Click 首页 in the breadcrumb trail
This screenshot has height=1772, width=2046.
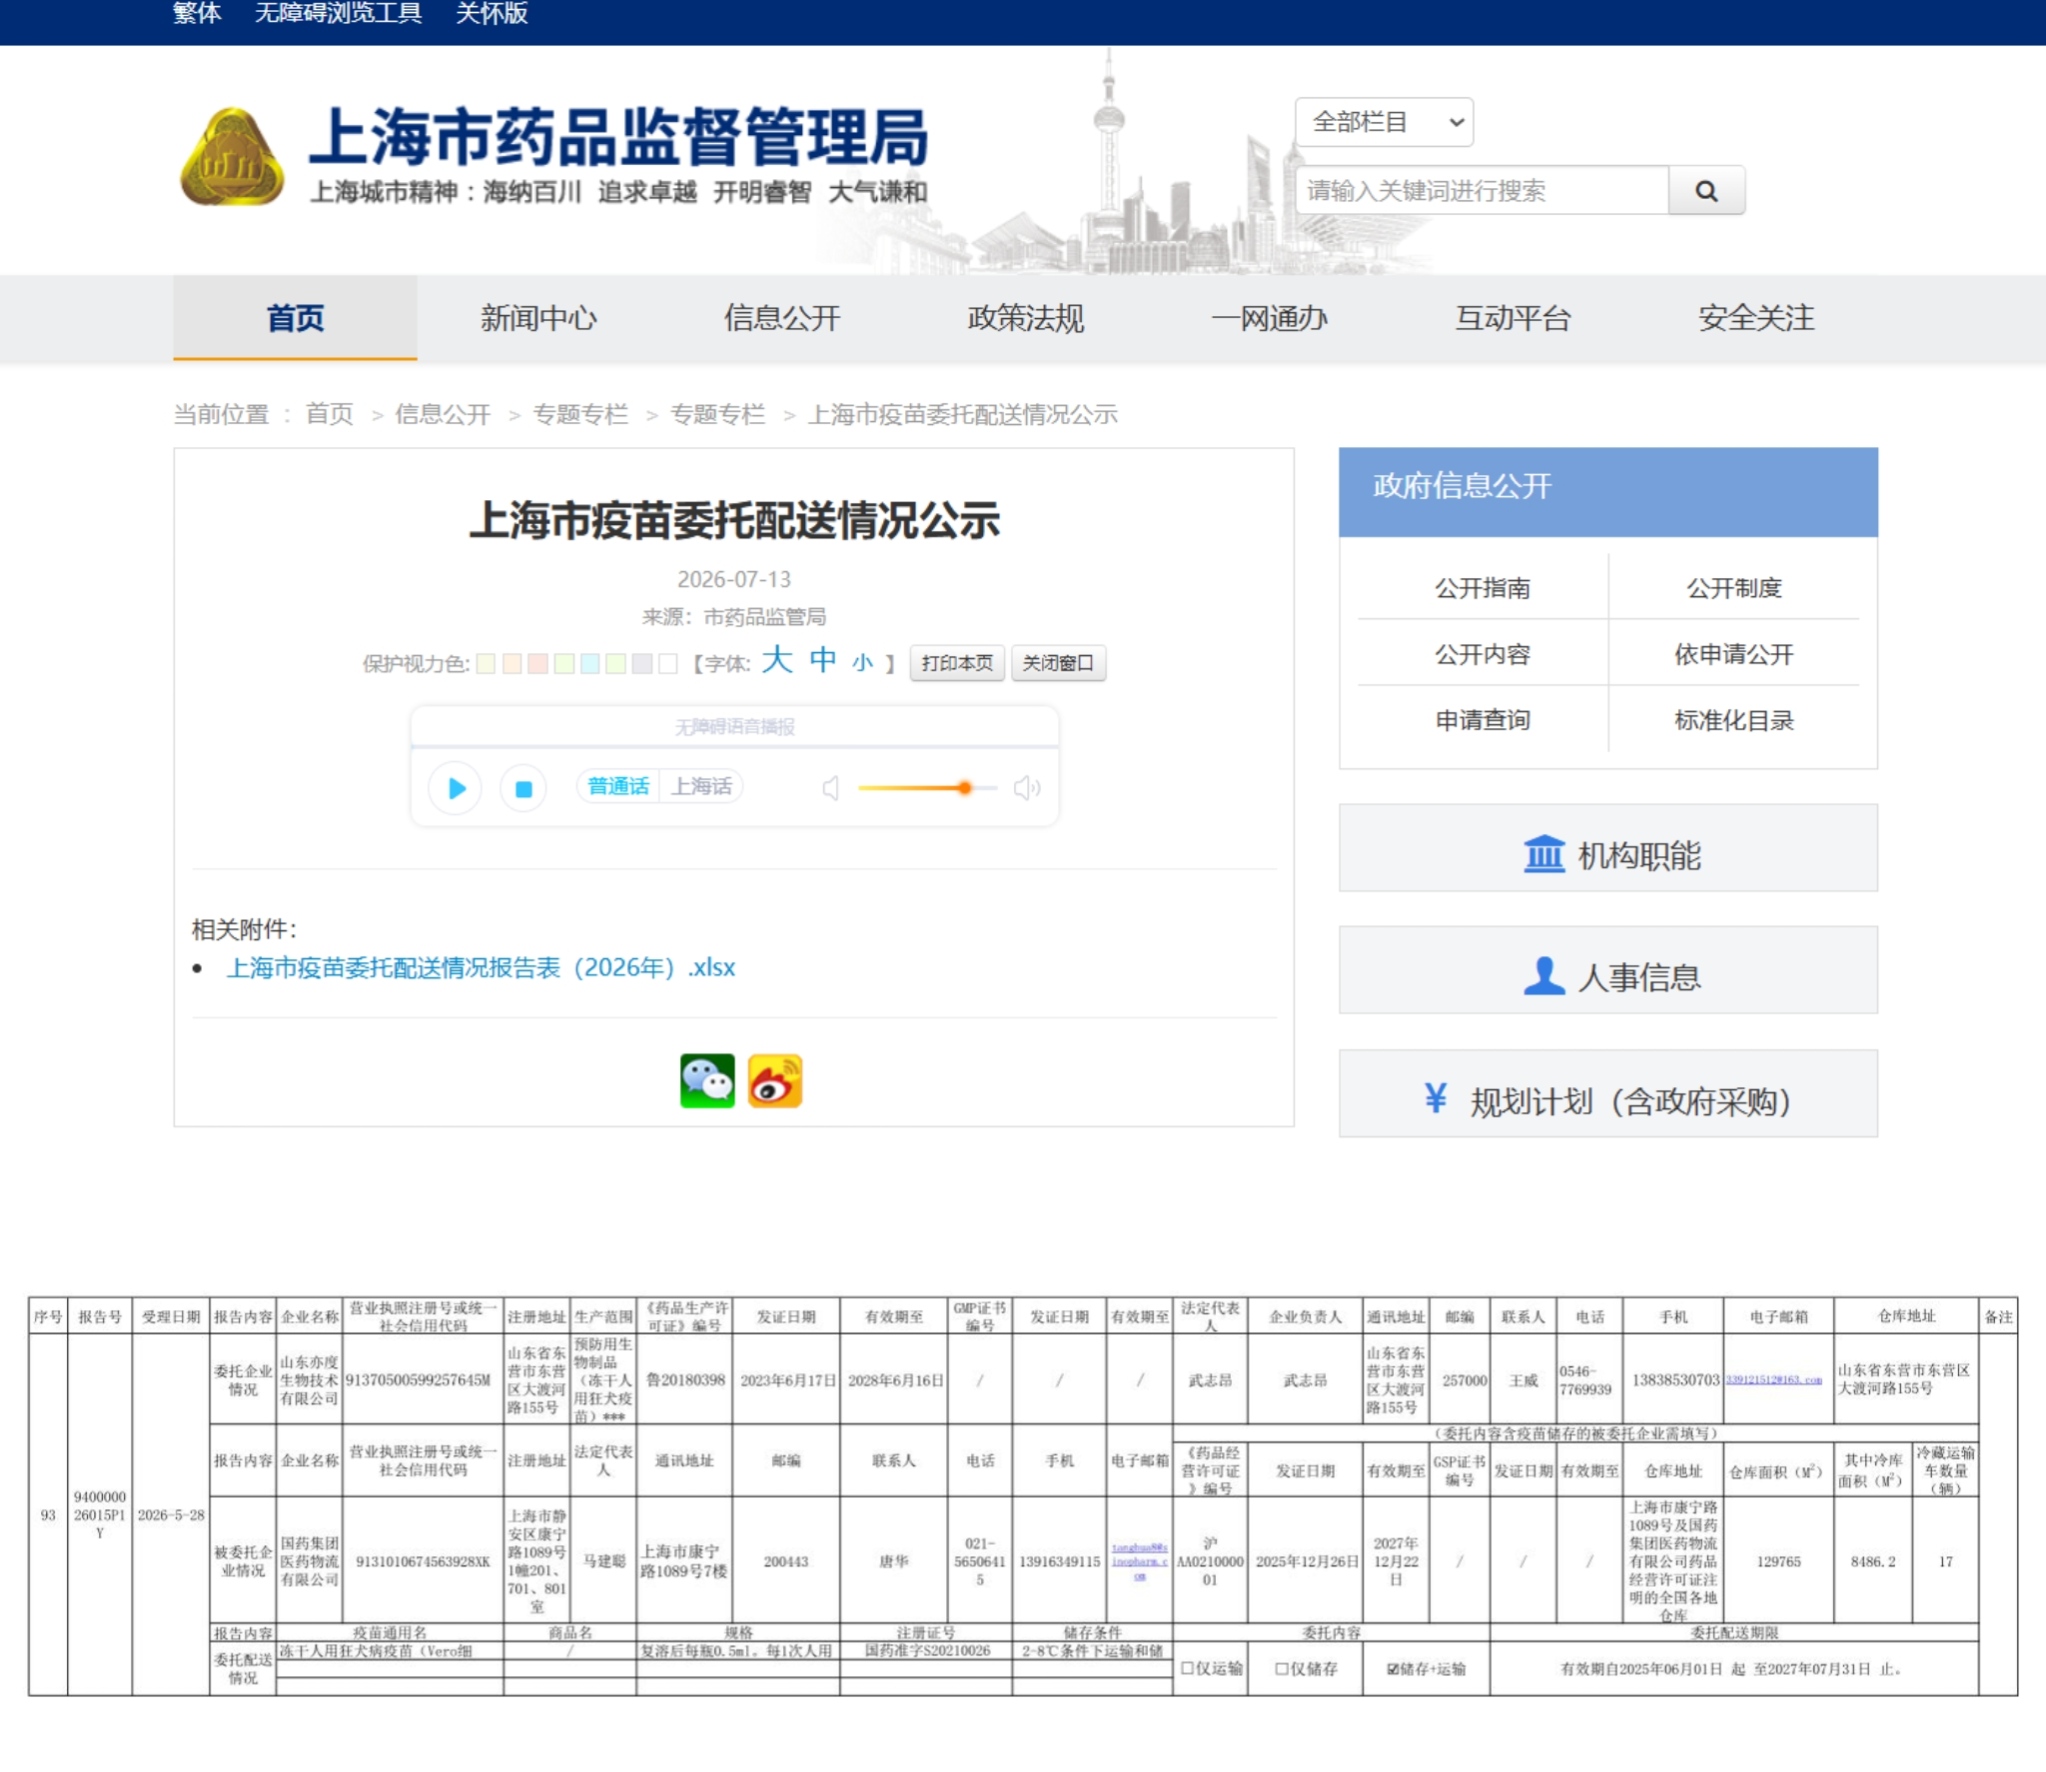[329, 414]
